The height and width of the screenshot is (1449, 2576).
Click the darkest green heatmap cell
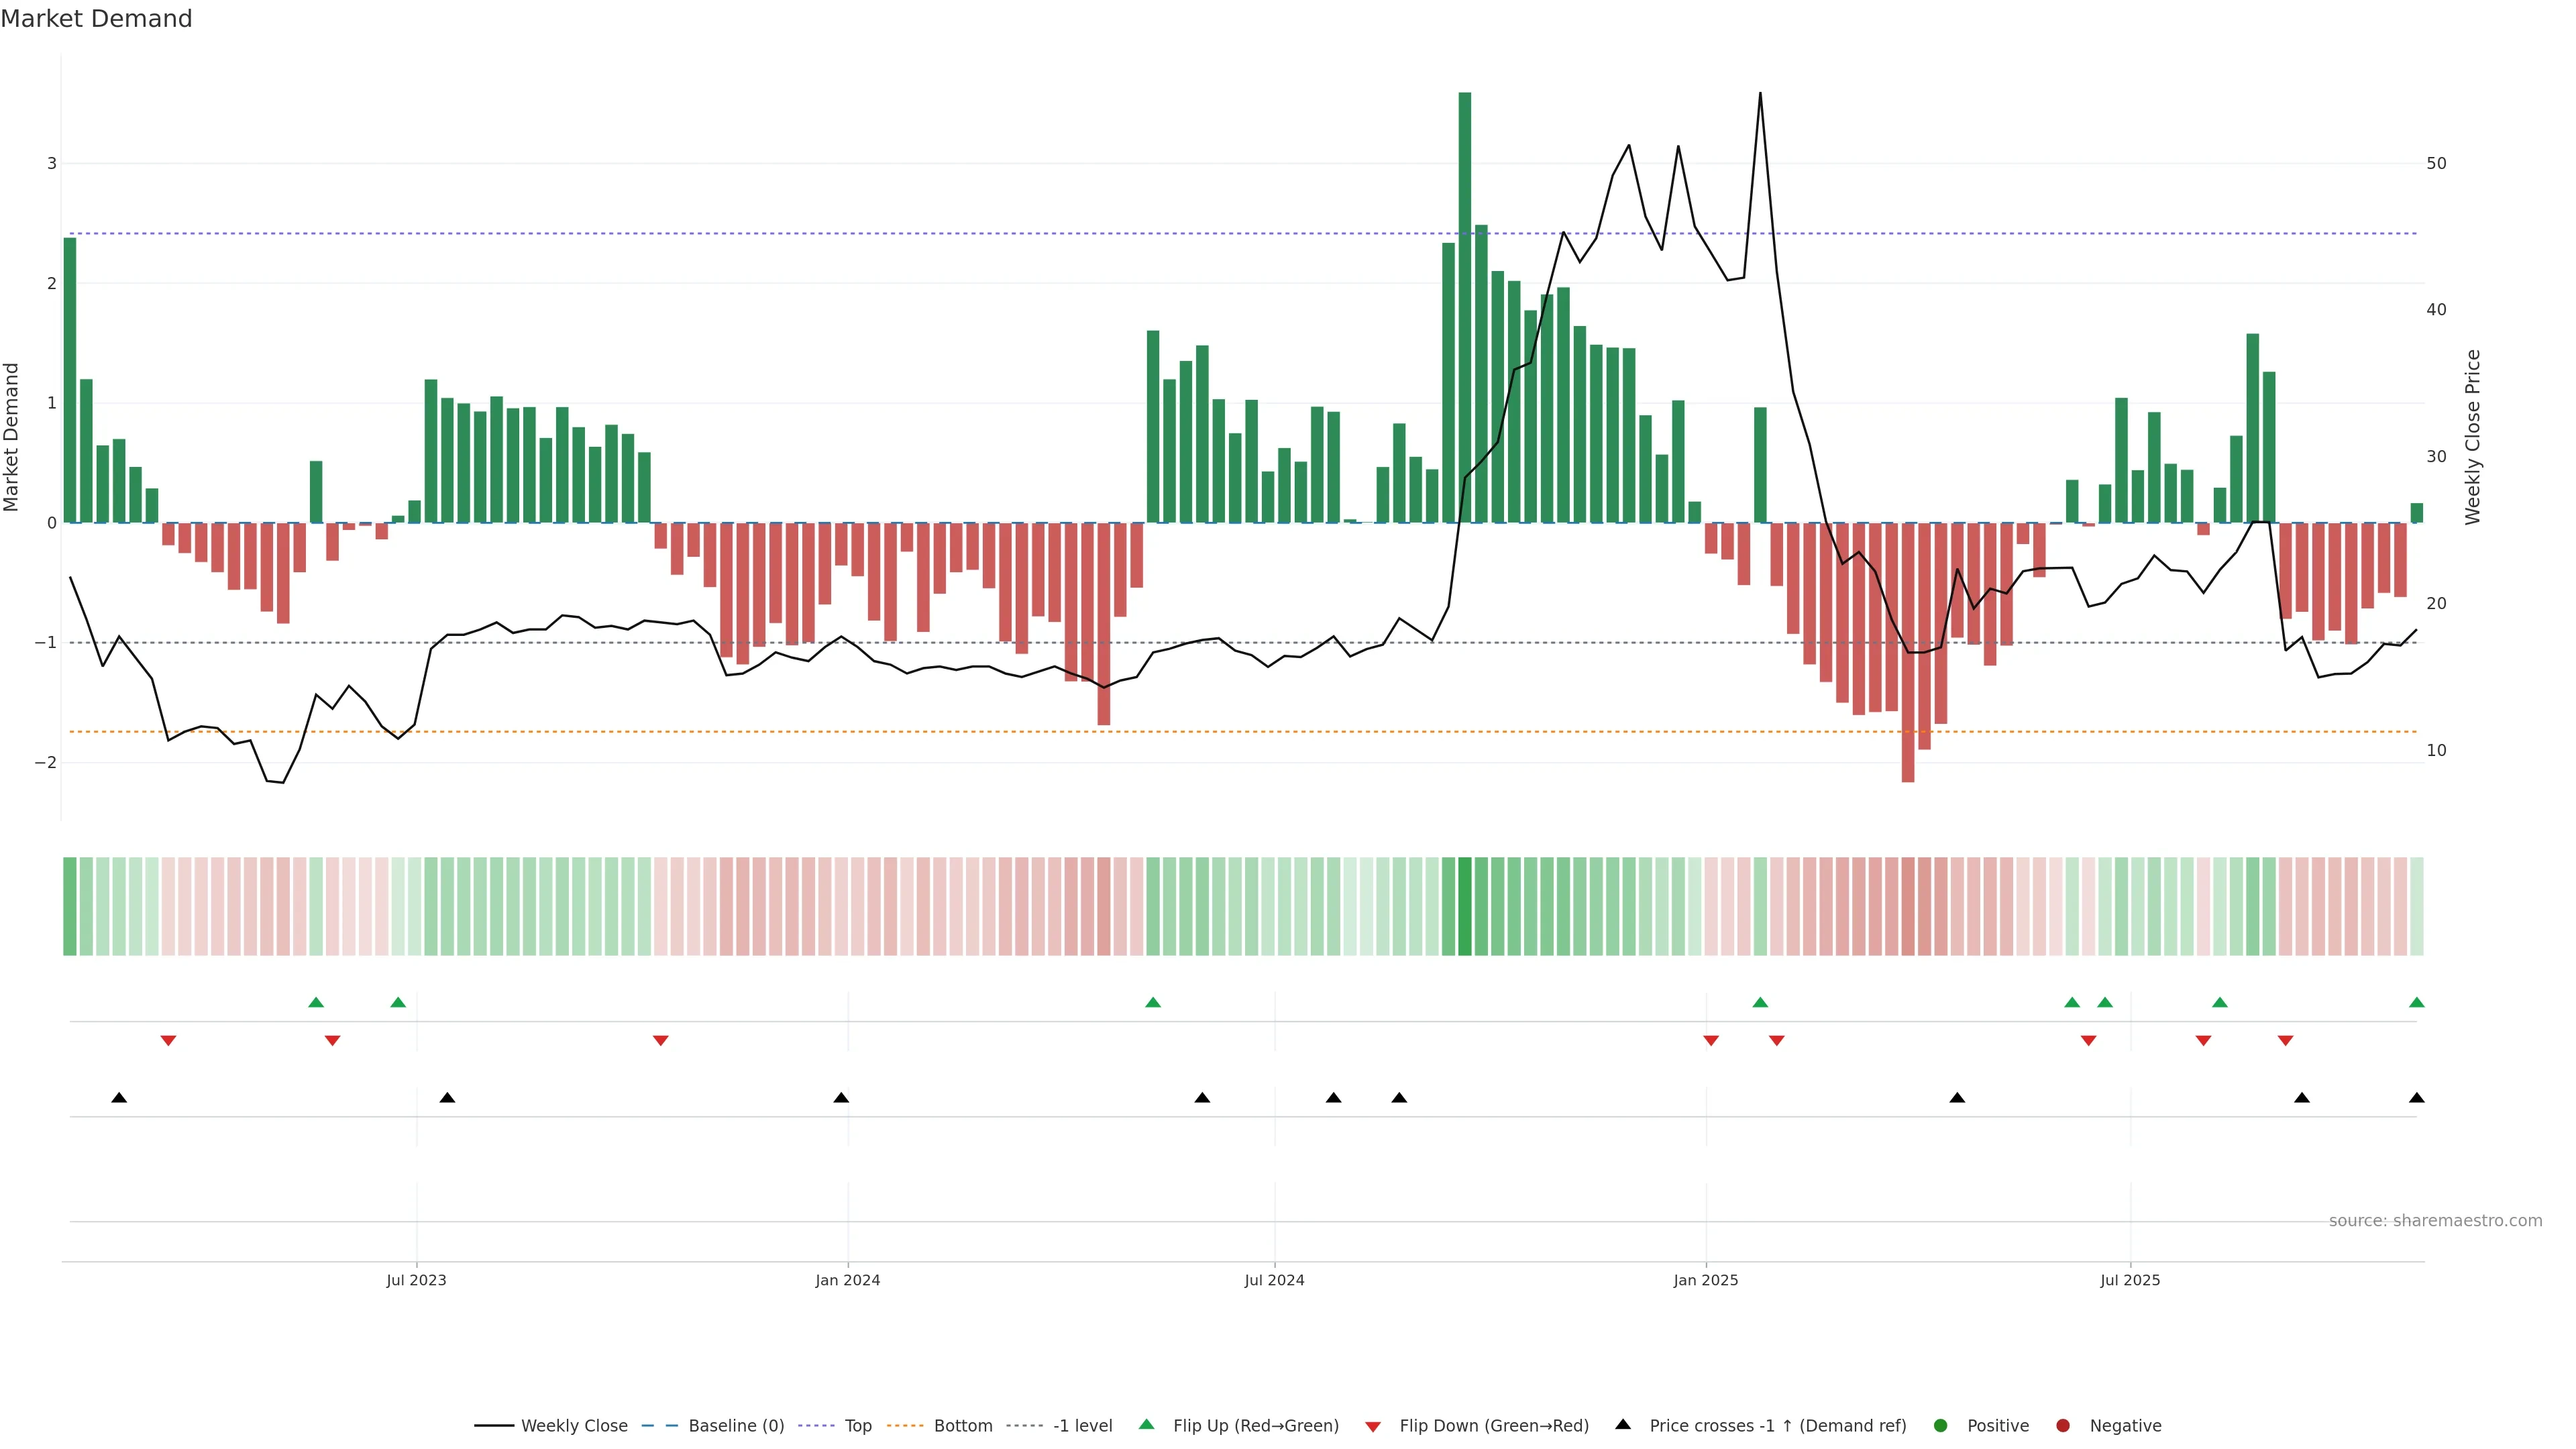[x=1465, y=906]
